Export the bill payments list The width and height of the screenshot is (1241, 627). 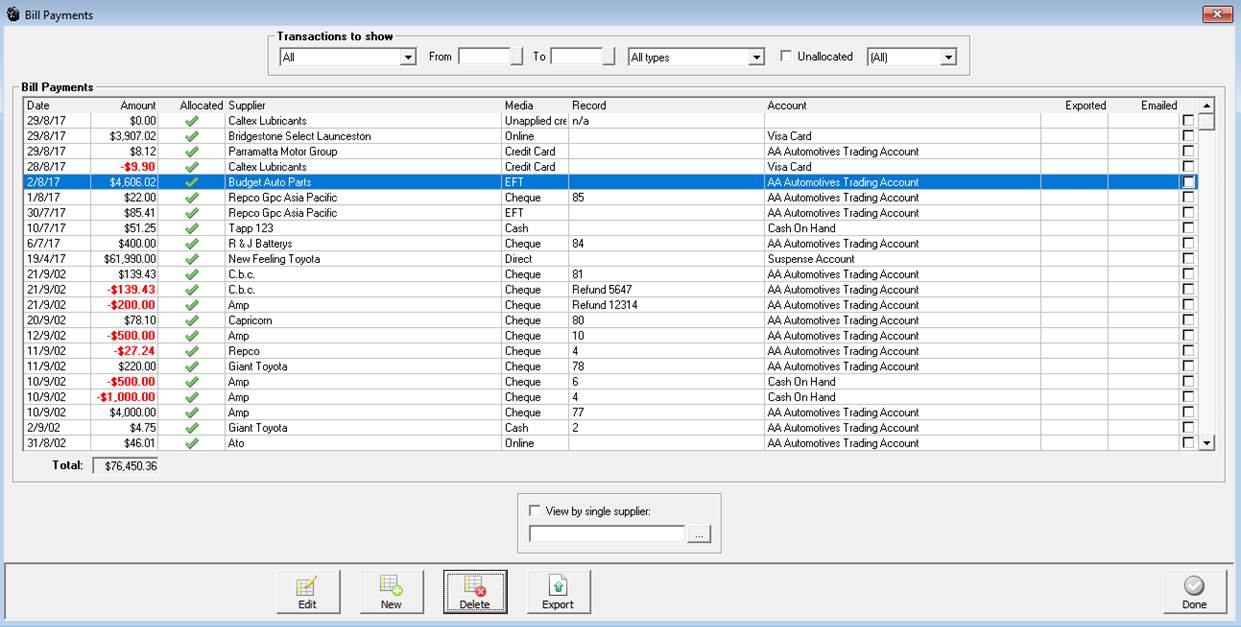pos(558,592)
